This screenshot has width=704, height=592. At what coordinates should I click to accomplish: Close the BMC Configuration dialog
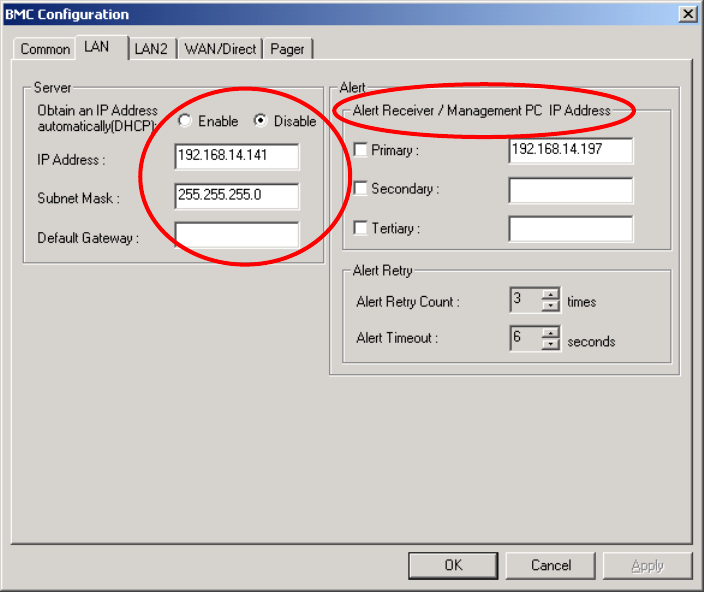click(688, 14)
